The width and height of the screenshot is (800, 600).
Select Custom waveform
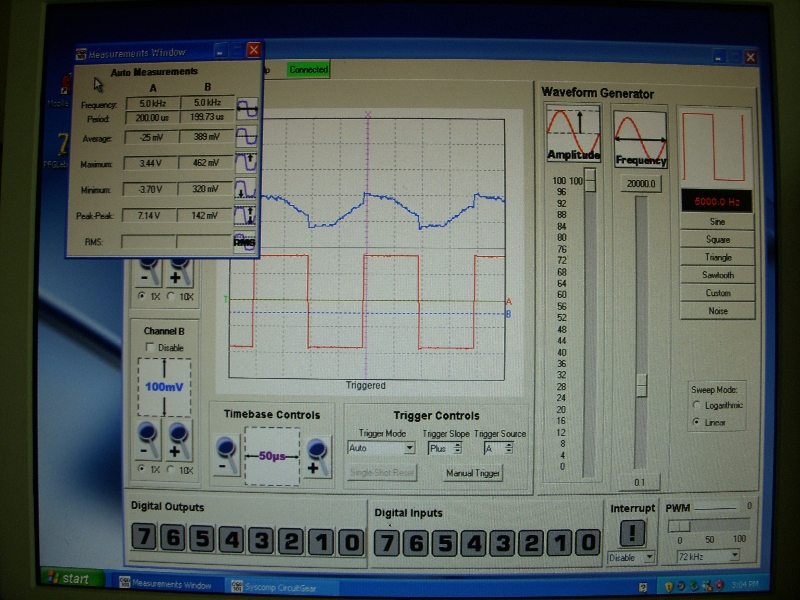tap(718, 293)
